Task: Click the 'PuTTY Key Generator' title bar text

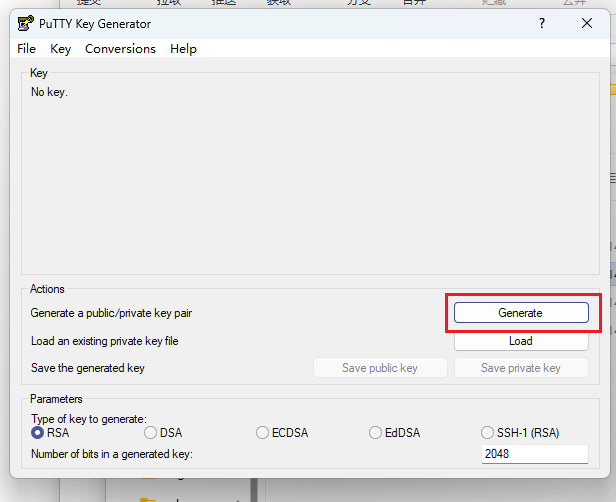Action: [x=98, y=24]
